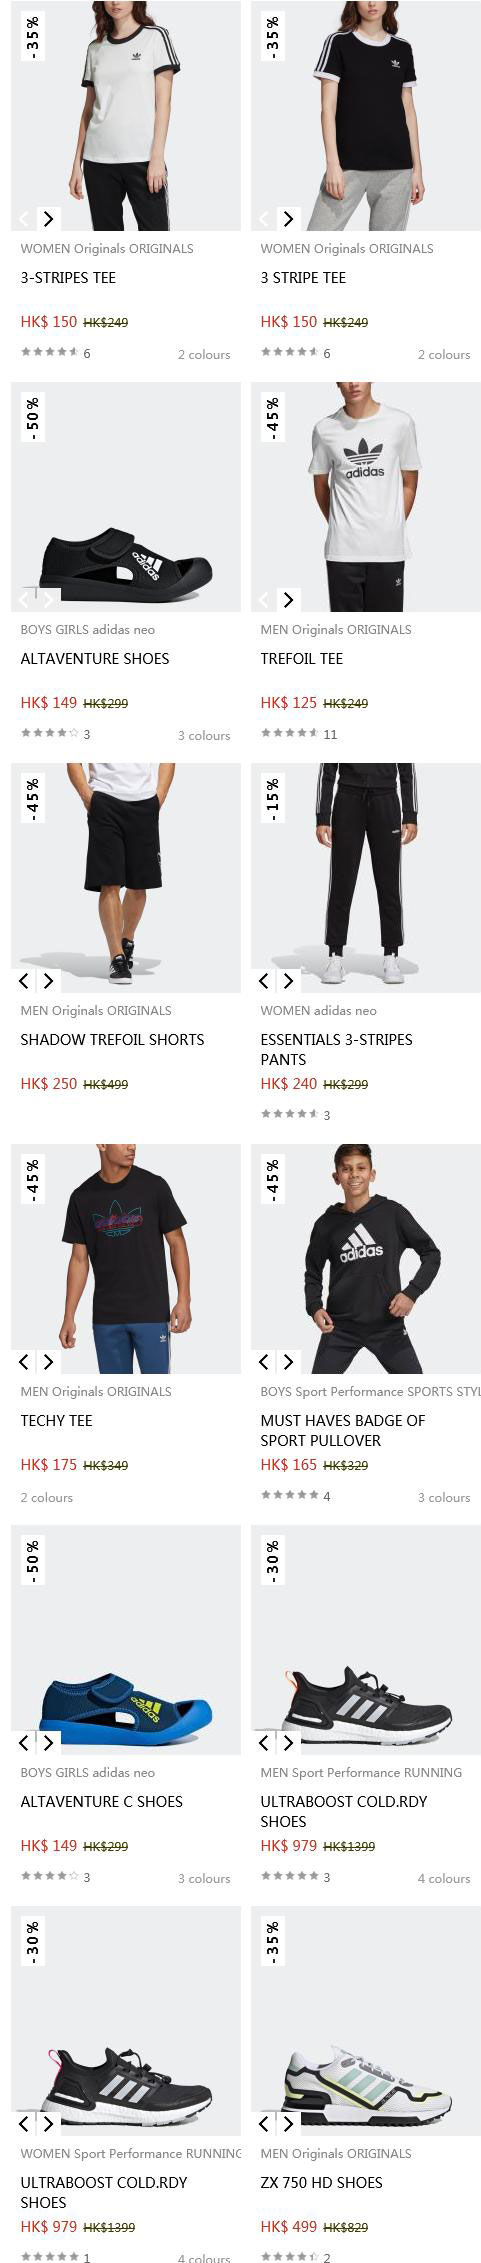Show previous image of black 3 Stripe Tee
This screenshot has width=481, height=2263.
click(x=265, y=218)
